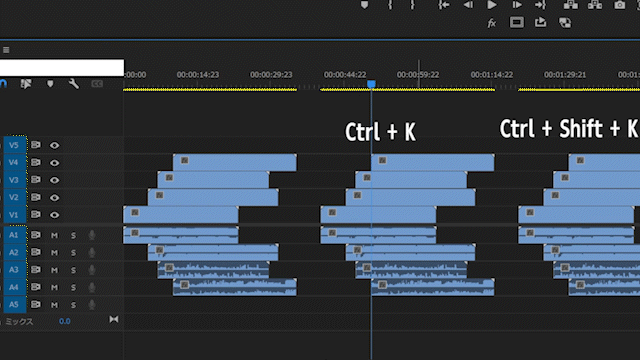
Task: Click Mark Out button
Action: pos(412,5)
